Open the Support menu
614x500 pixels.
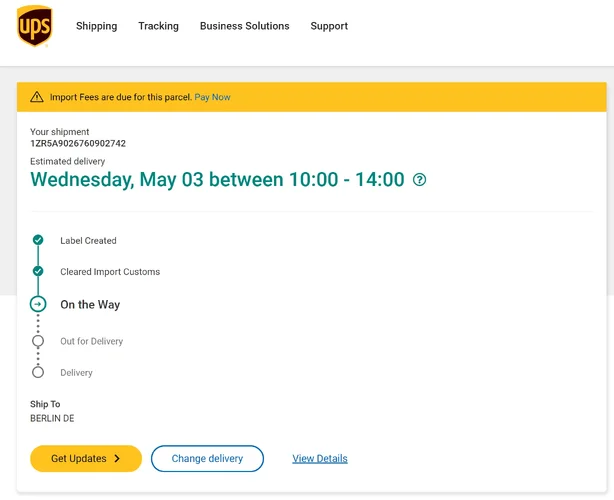coord(329,26)
